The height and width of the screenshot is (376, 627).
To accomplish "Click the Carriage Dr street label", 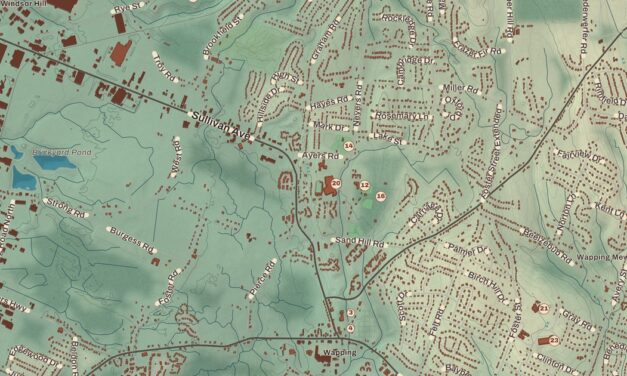I will [x=427, y=213].
